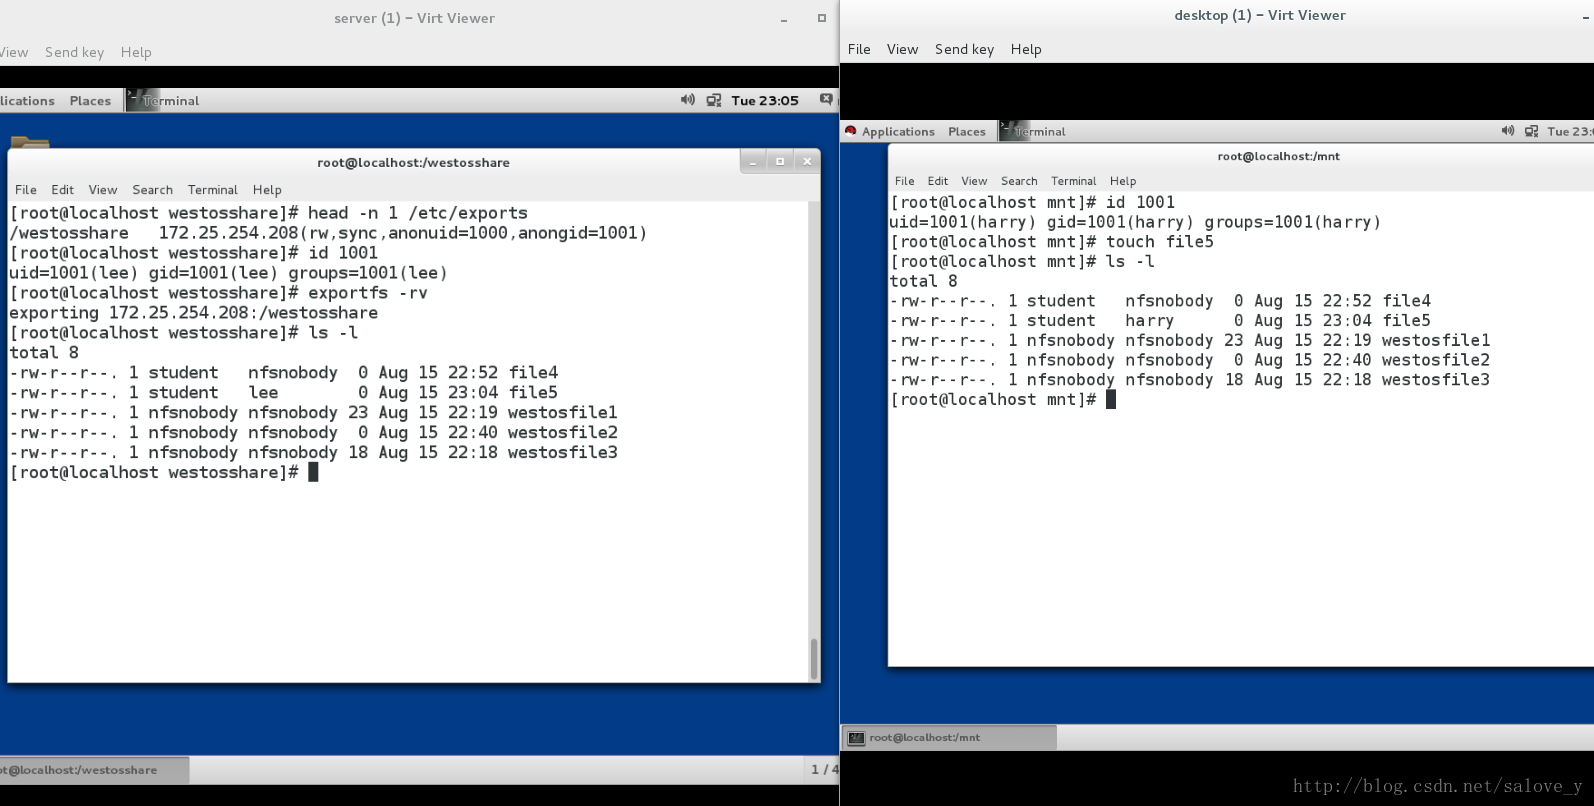
Task: Open File menu of desktop Virt Viewer
Action: pos(859,49)
